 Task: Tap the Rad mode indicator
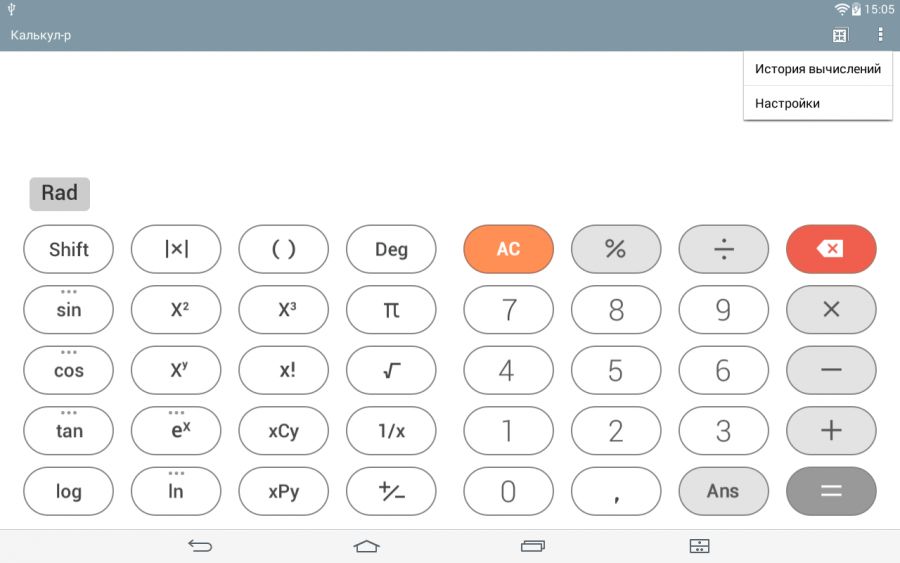pos(60,193)
